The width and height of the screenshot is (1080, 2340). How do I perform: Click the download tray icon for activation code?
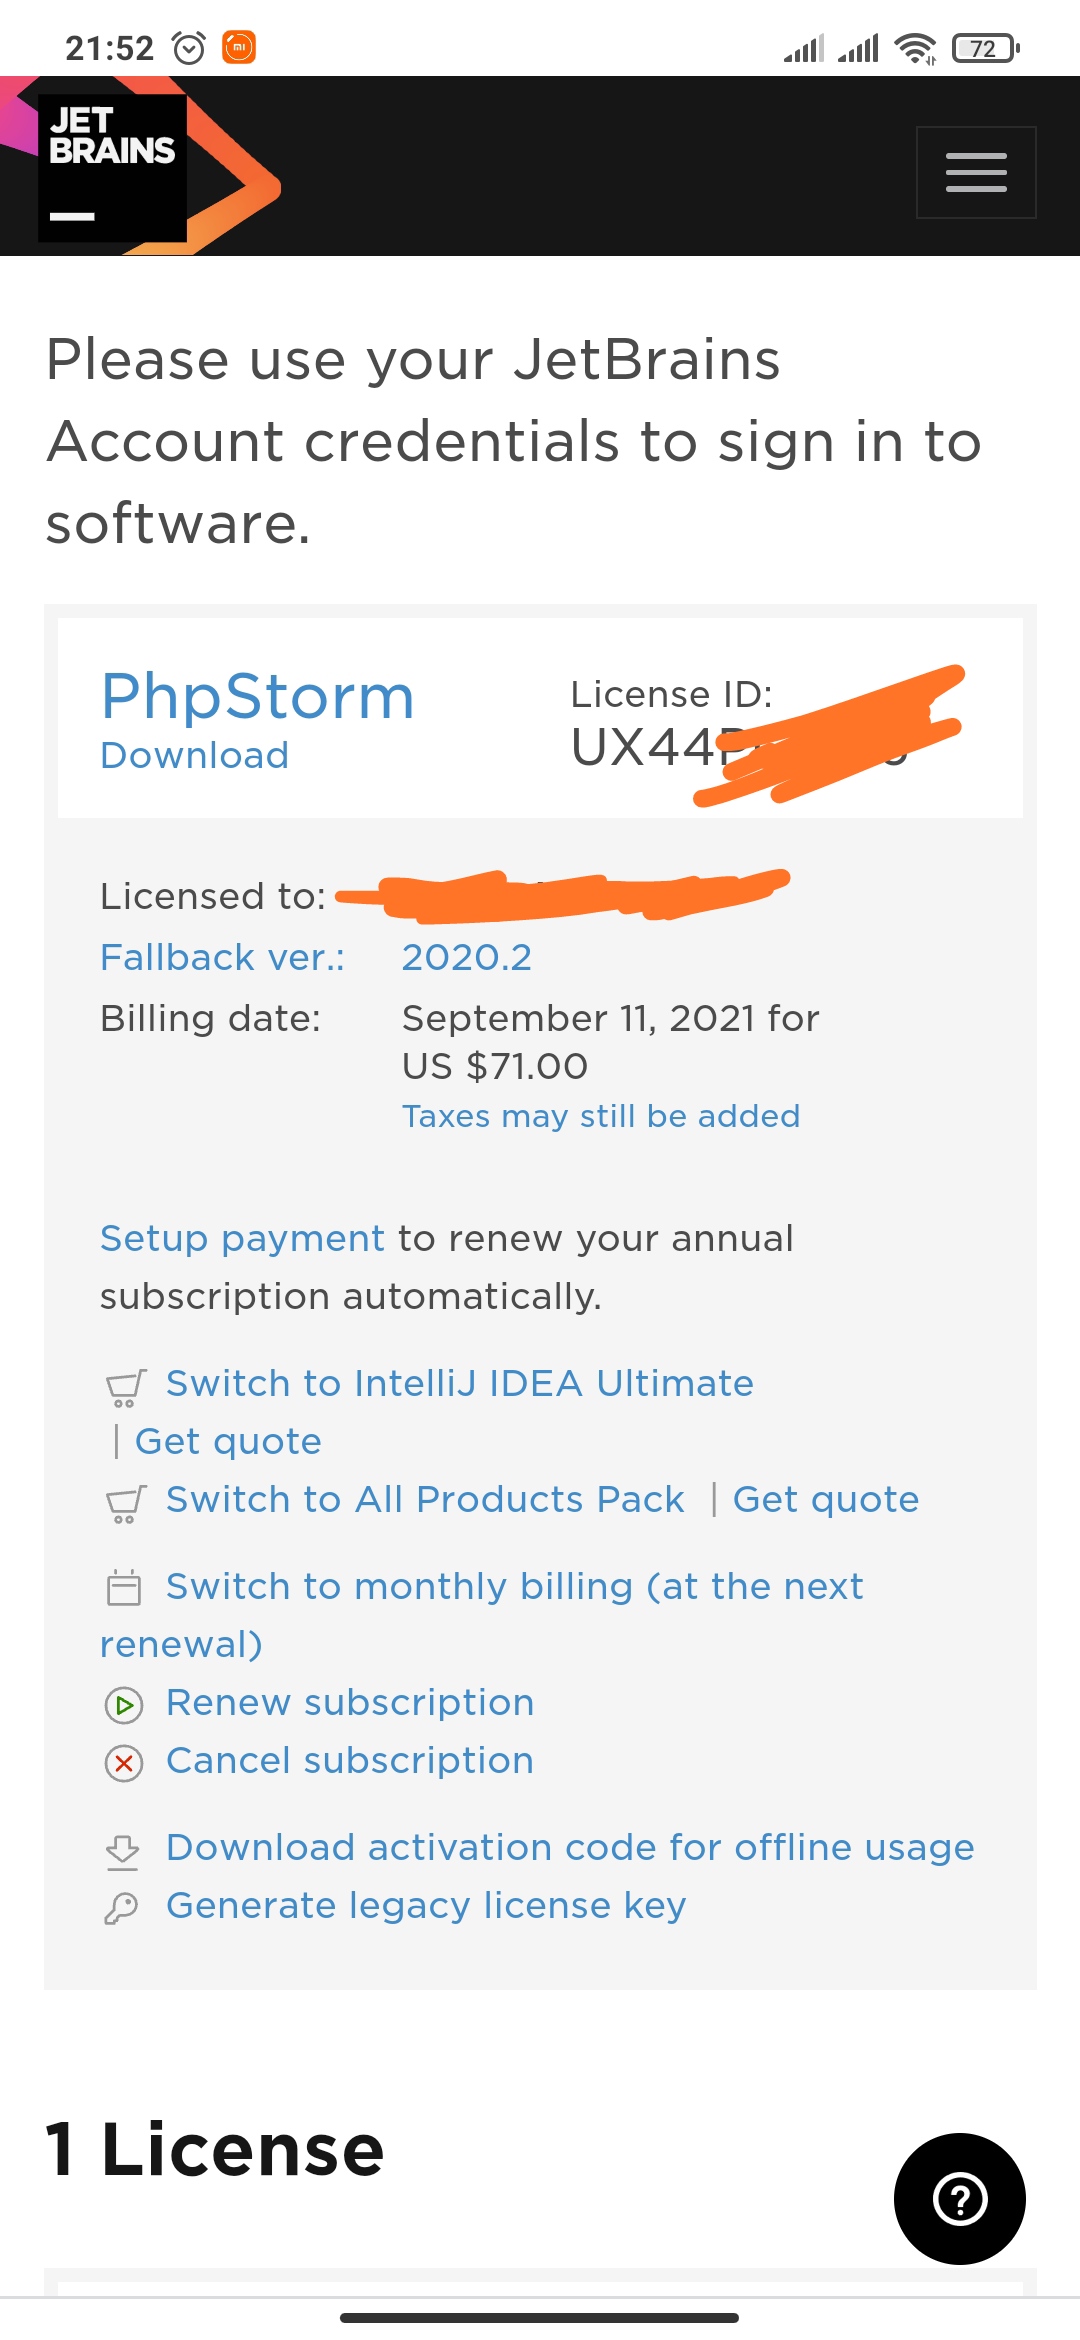coord(123,1850)
